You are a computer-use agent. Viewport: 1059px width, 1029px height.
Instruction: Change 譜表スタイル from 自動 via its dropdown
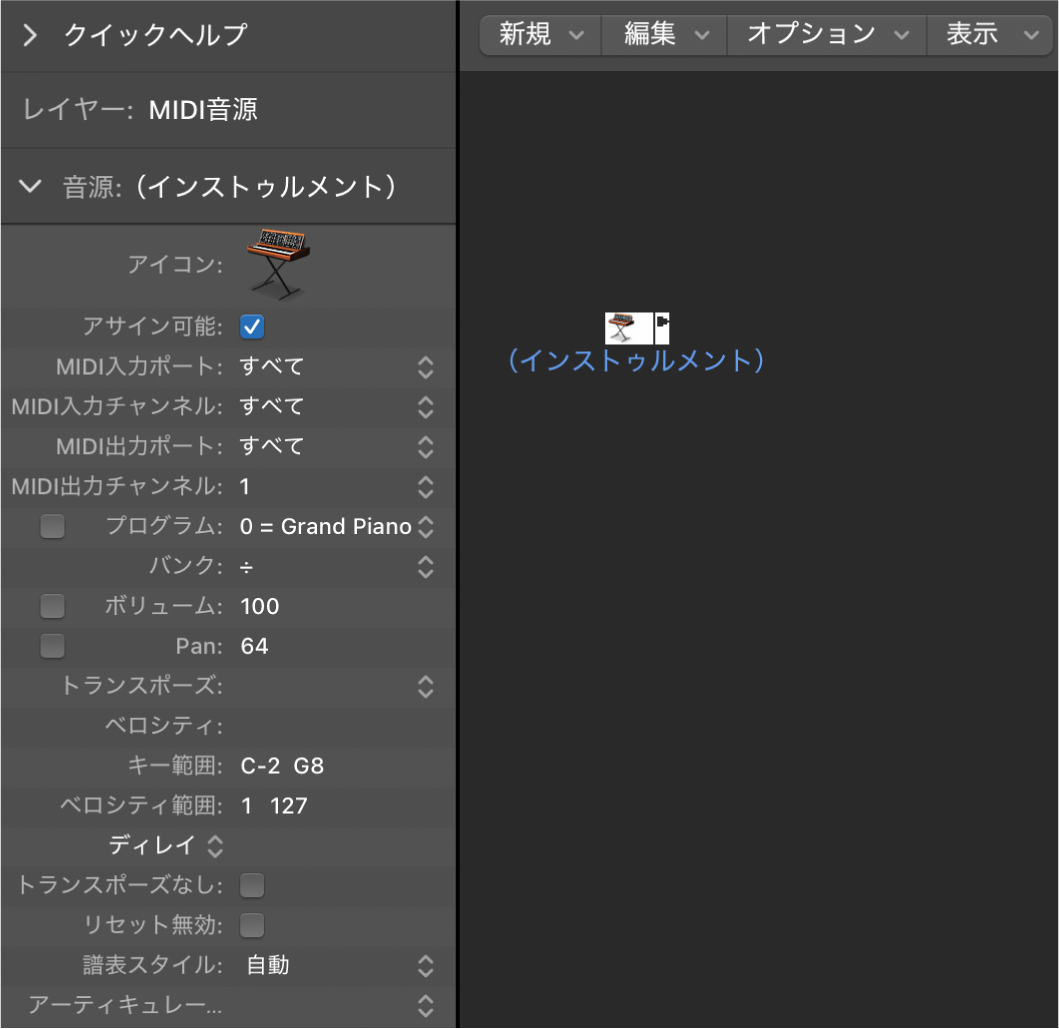[x=425, y=965]
